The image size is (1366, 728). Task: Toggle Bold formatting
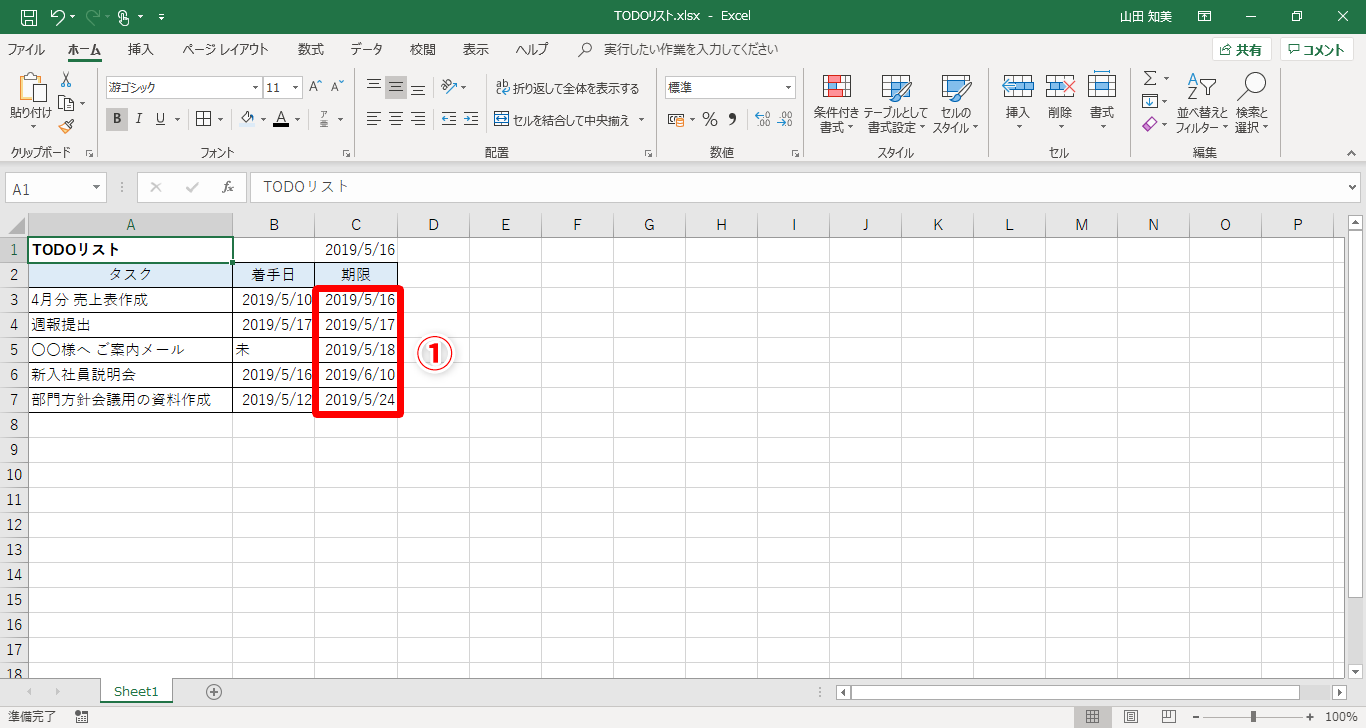[x=117, y=119]
